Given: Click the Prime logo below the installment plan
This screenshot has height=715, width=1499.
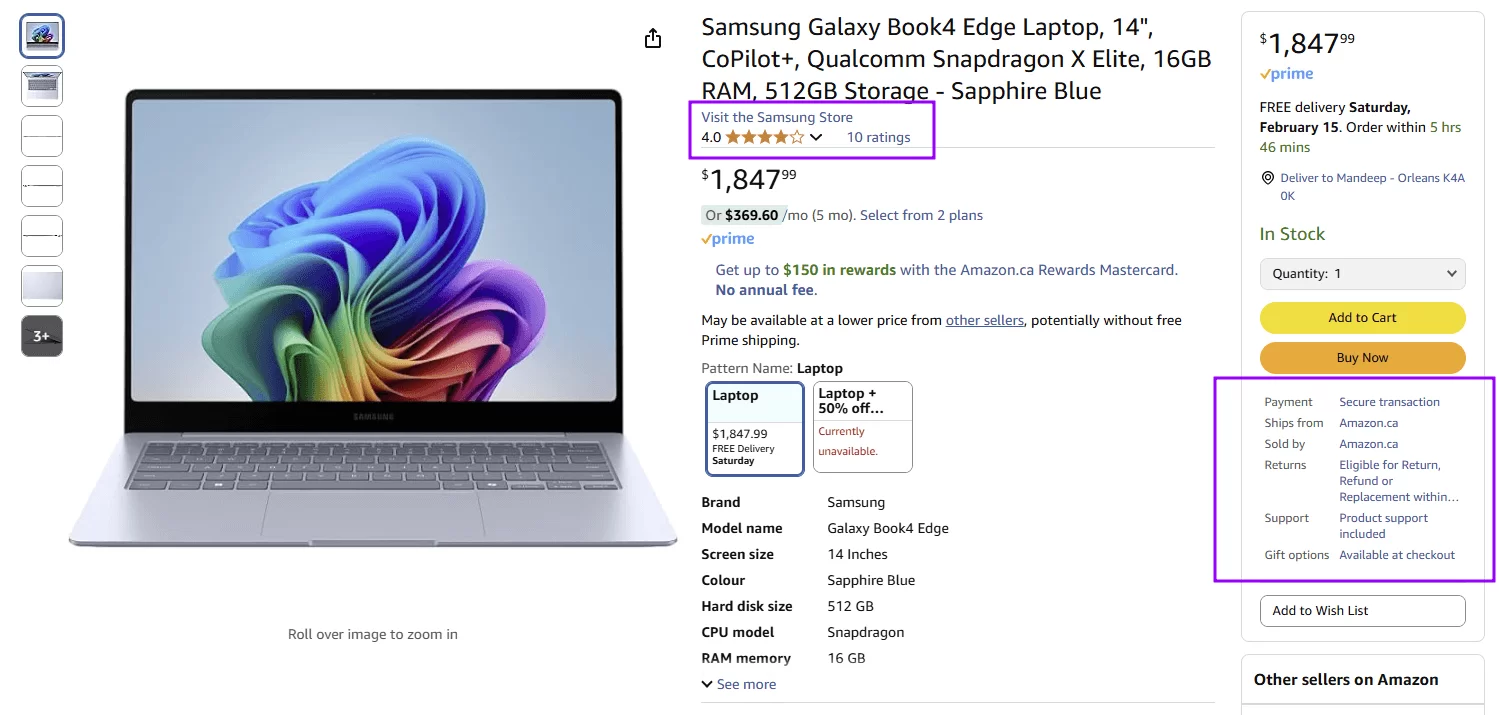Looking at the screenshot, I should click(x=727, y=238).
